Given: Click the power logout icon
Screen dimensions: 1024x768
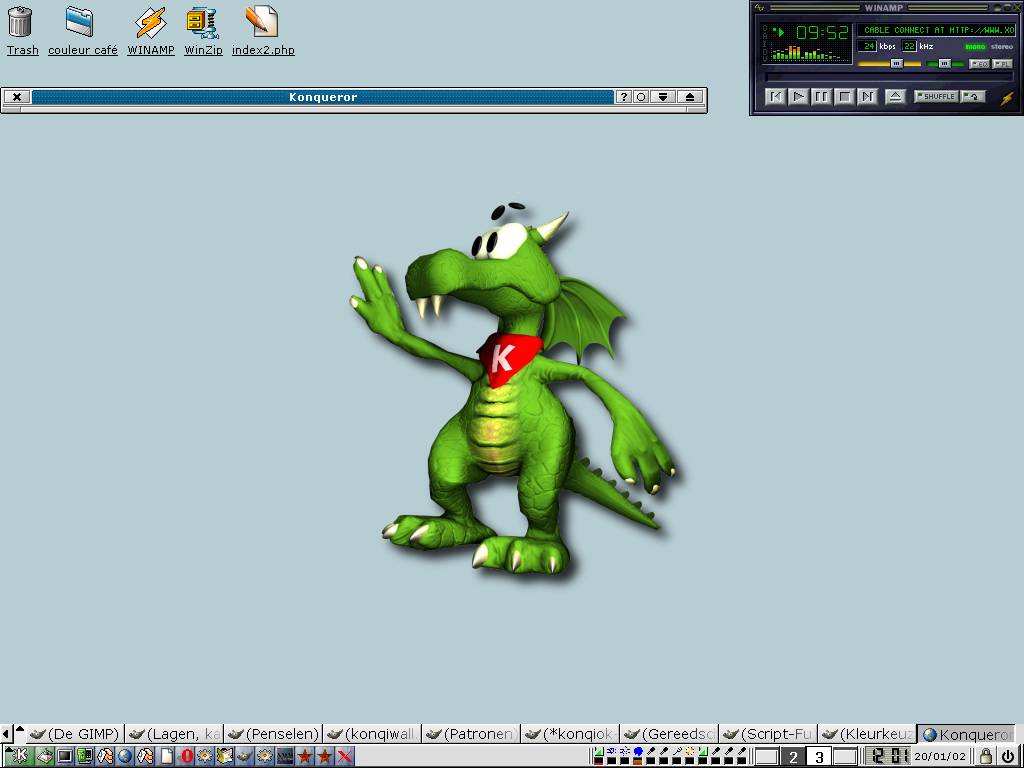Looking at the screenshot, I should (1008, 756).
